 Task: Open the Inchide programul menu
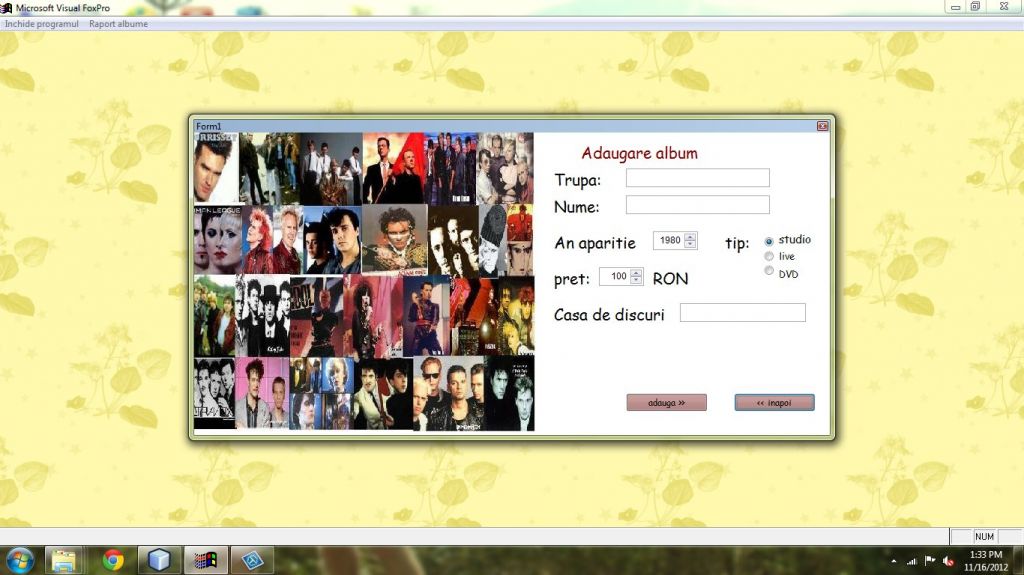point(41,24)
